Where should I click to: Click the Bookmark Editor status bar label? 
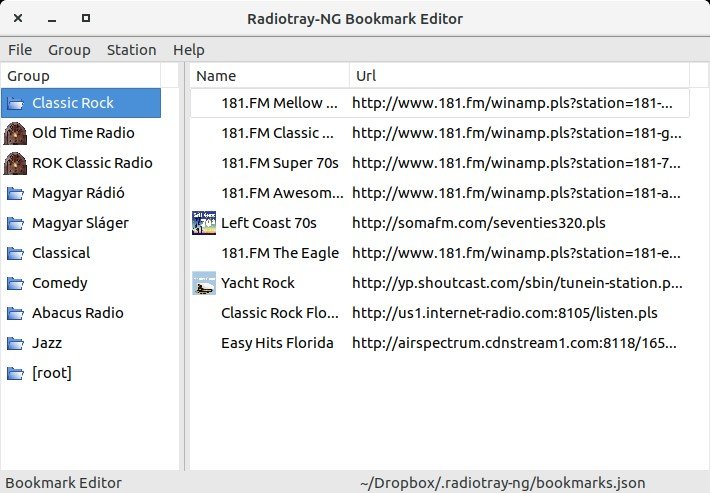63,483
